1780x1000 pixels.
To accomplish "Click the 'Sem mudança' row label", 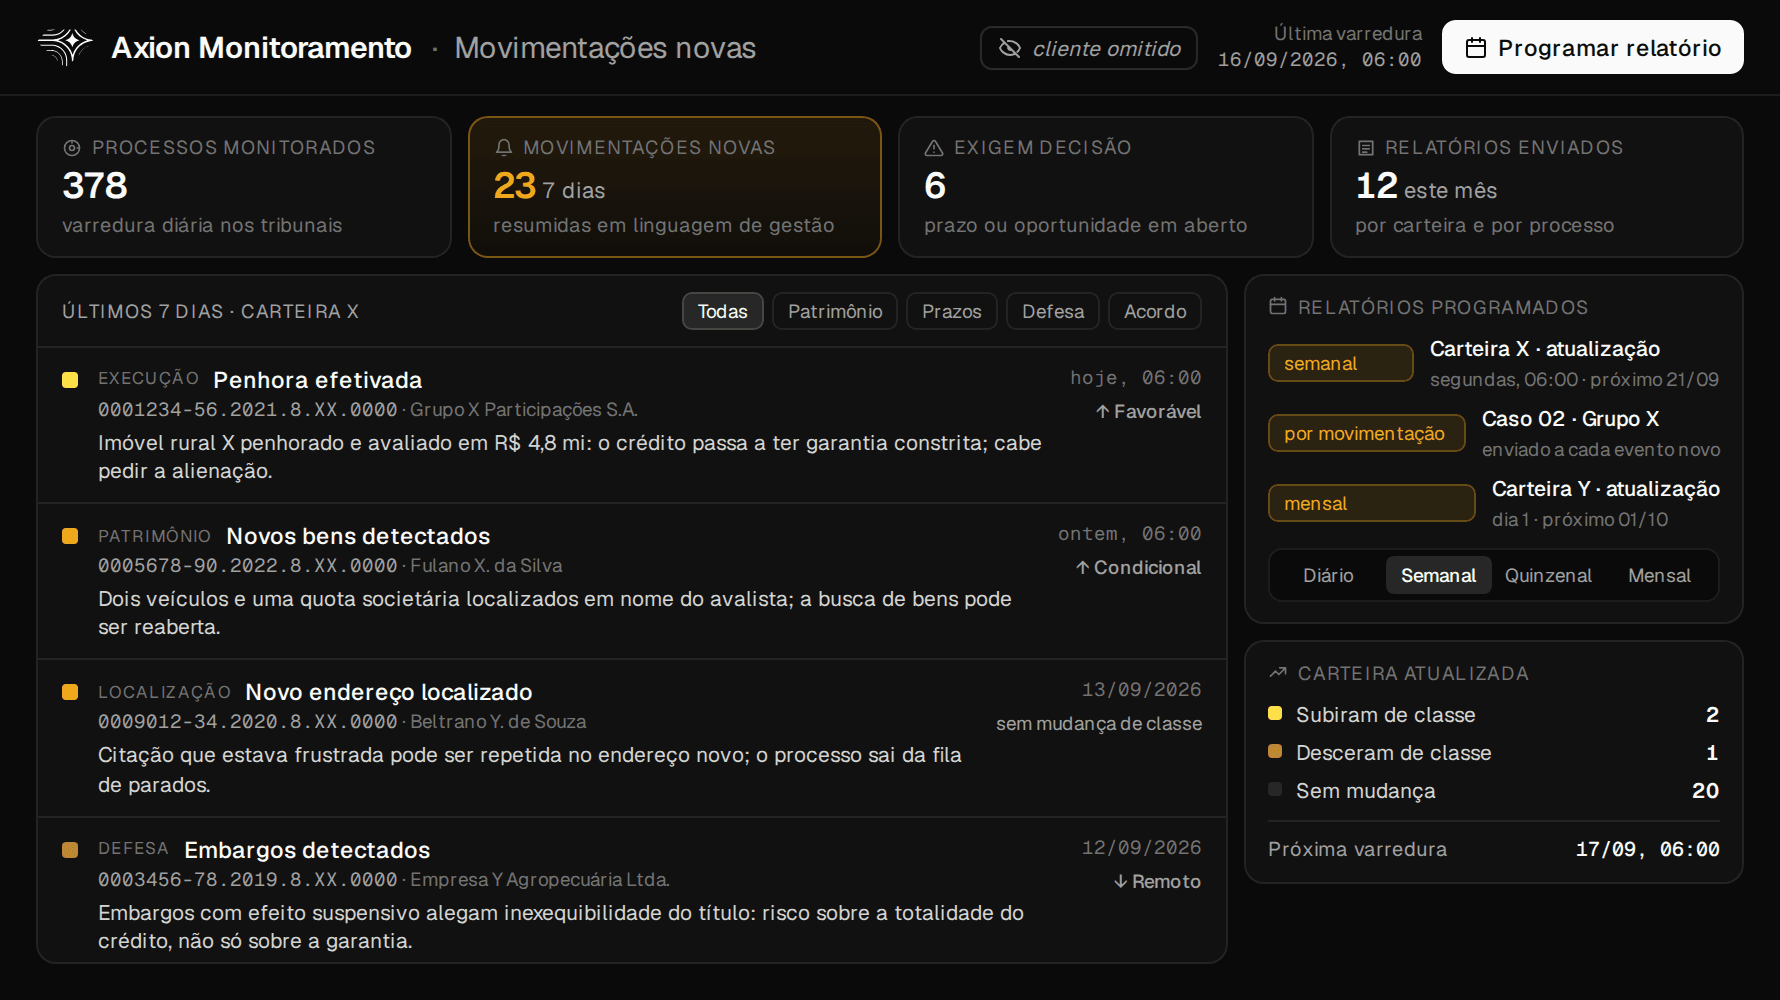I will pos(1366,791).
